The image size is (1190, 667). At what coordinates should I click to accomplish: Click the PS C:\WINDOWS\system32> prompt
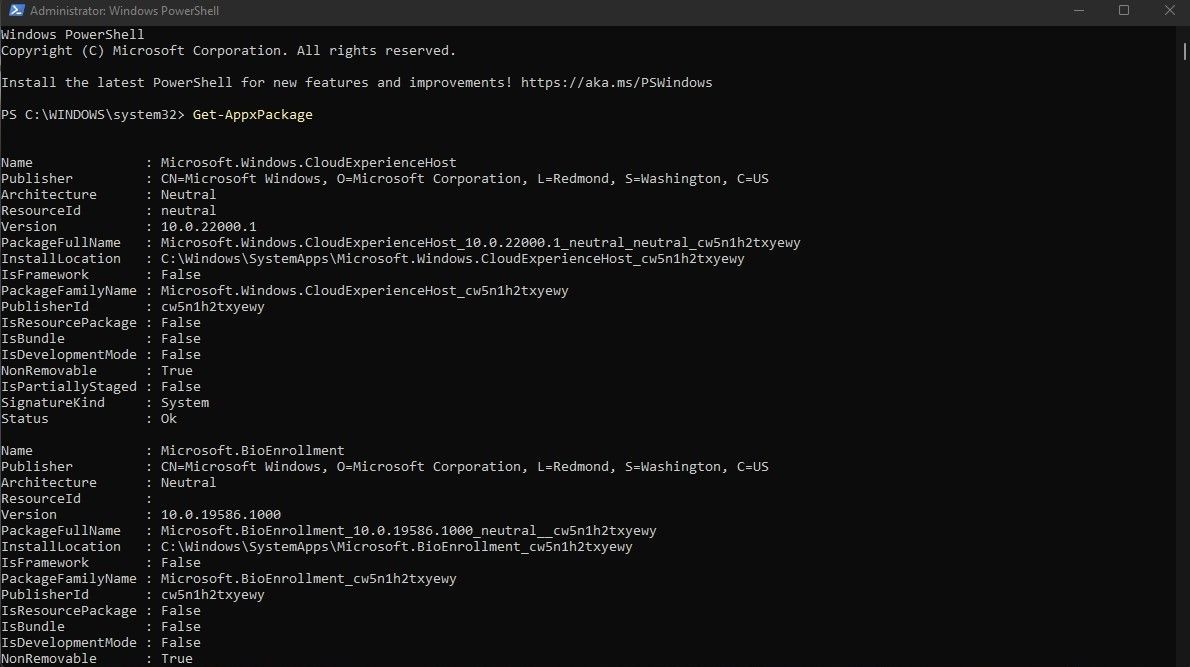93,114
